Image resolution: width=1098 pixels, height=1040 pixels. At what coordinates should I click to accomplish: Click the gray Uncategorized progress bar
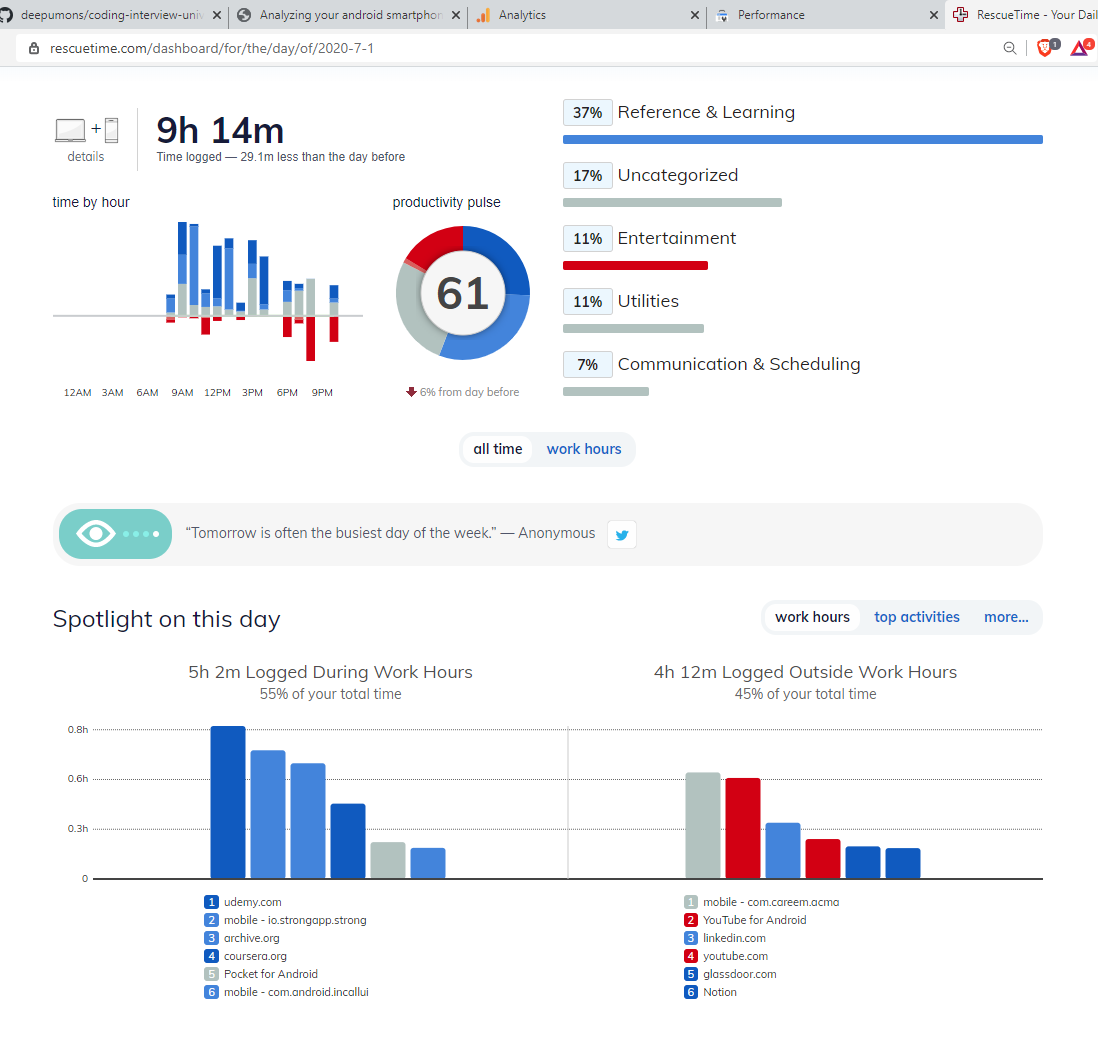click(672, 202)
